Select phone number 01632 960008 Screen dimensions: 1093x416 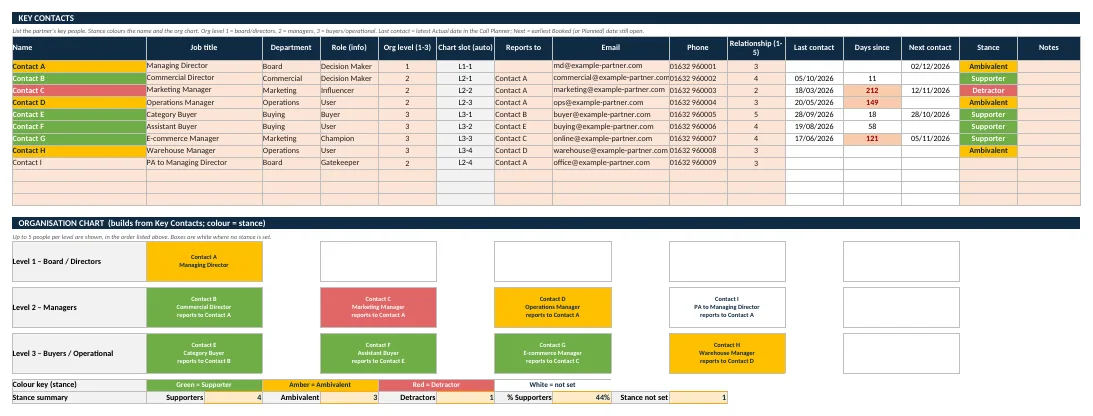pyautogui.click(x=698, y=151)
